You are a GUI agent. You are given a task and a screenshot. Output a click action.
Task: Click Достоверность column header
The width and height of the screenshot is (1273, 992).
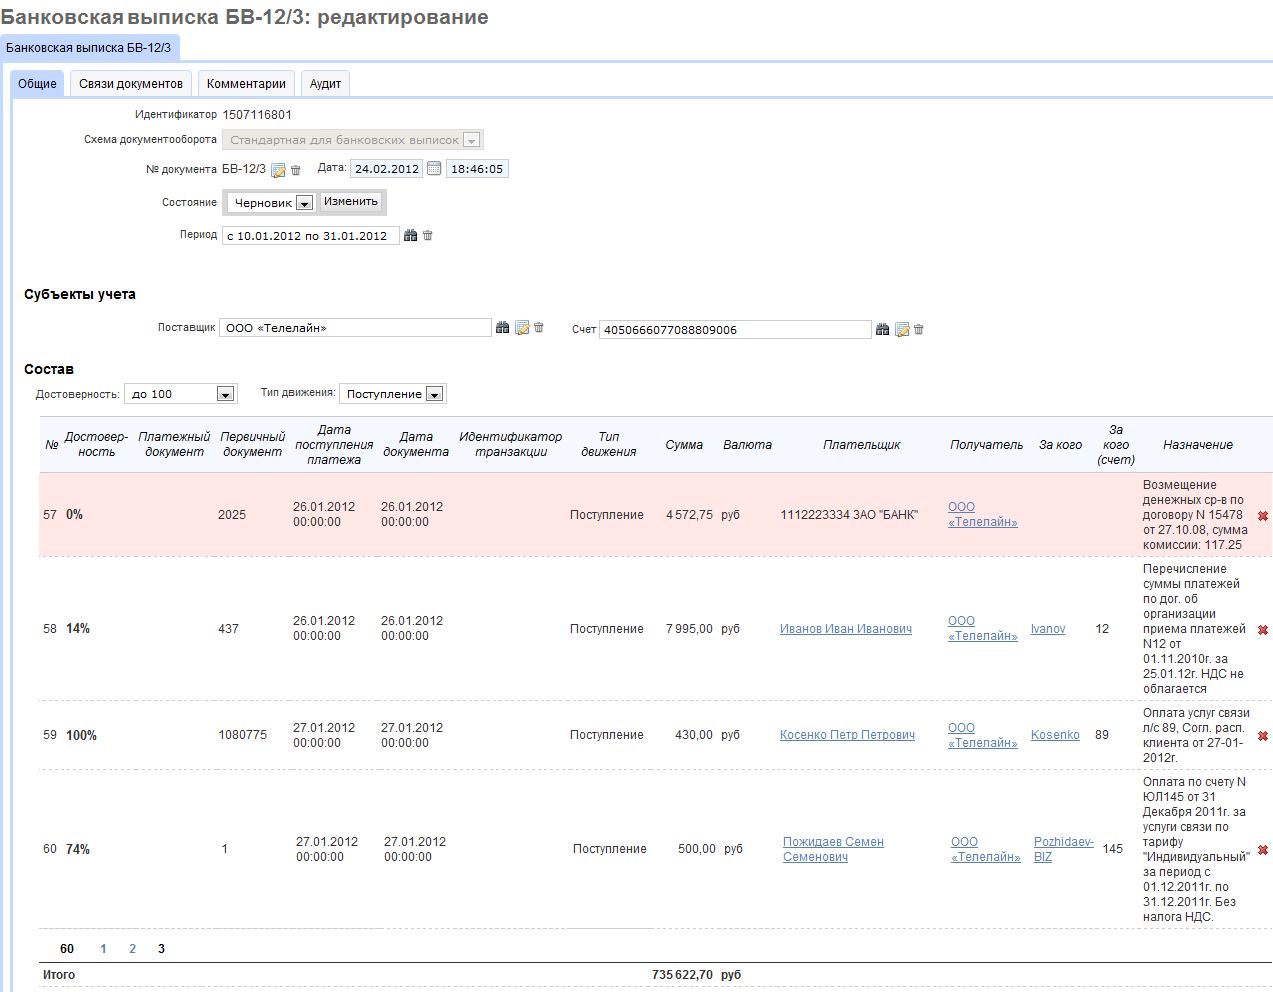coord(96,445)
